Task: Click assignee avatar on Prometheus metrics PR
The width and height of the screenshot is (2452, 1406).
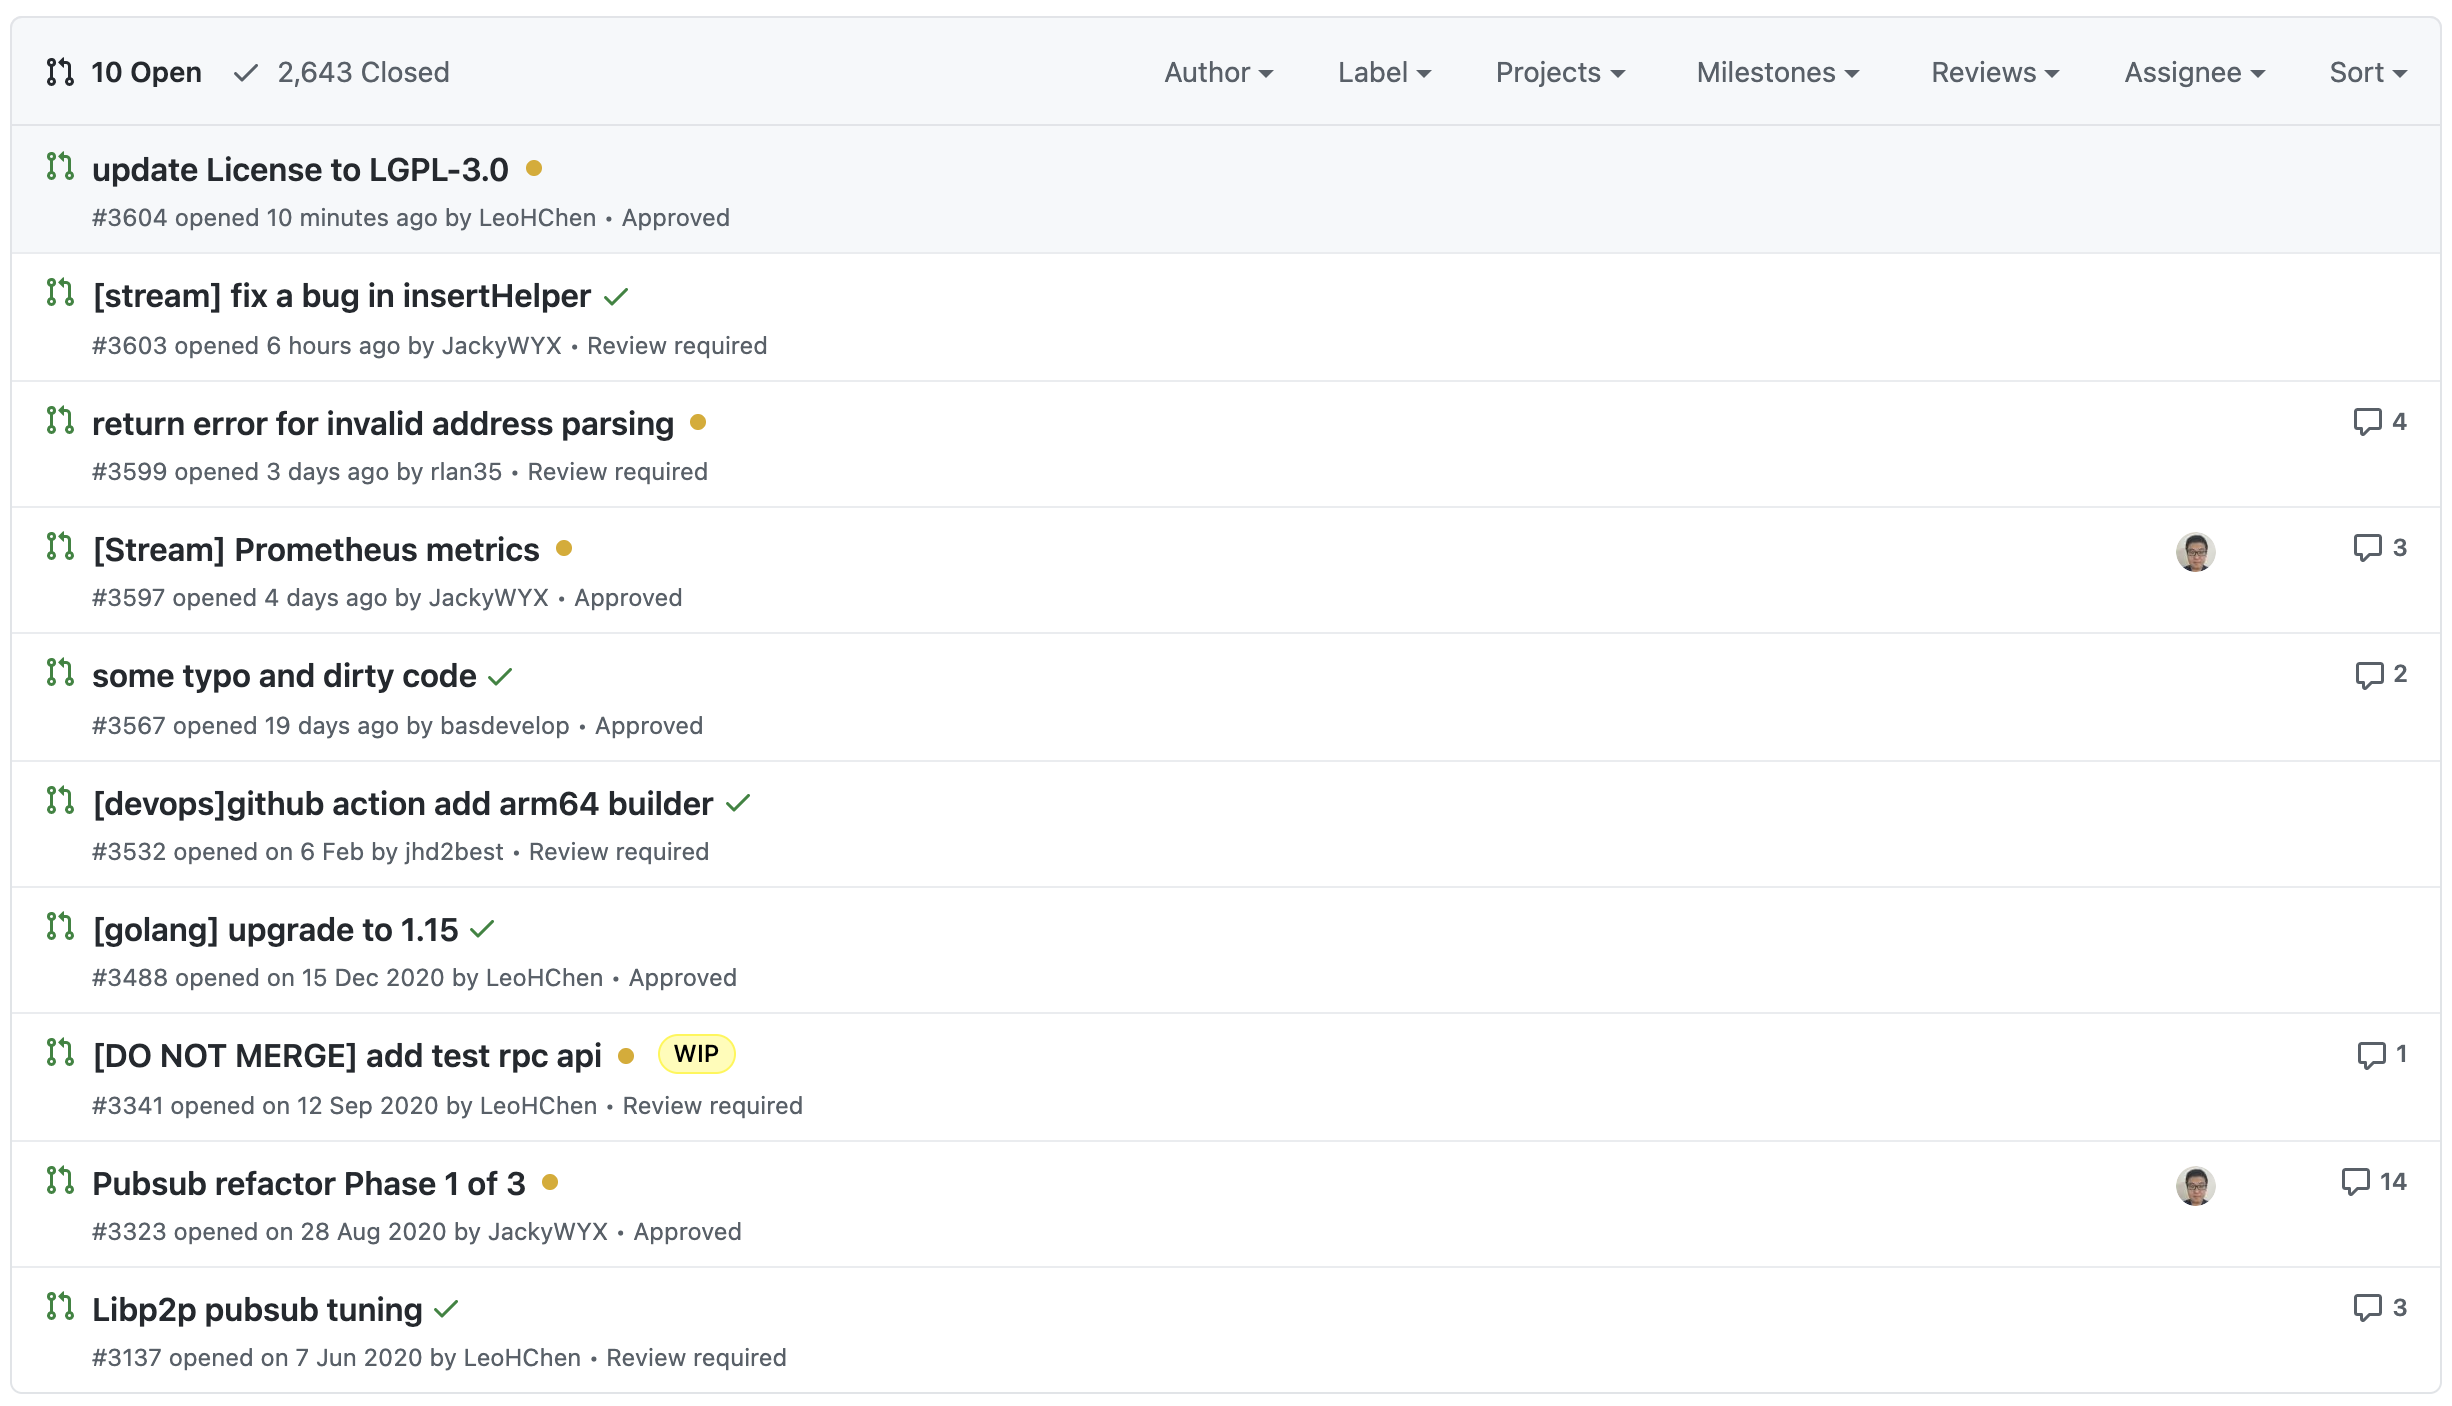Action: tap(2195, 552)
